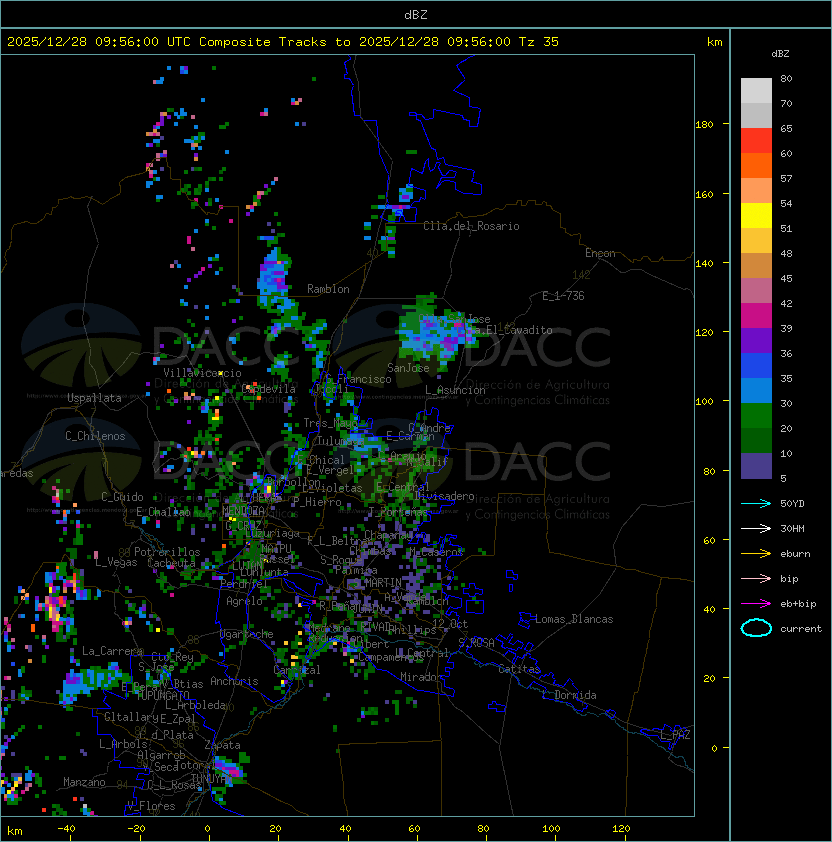The height and width of the screenshot is (842, 832).
Task: Click the 'Ramblon' place label on map
Action: click(x=328, y=289)
